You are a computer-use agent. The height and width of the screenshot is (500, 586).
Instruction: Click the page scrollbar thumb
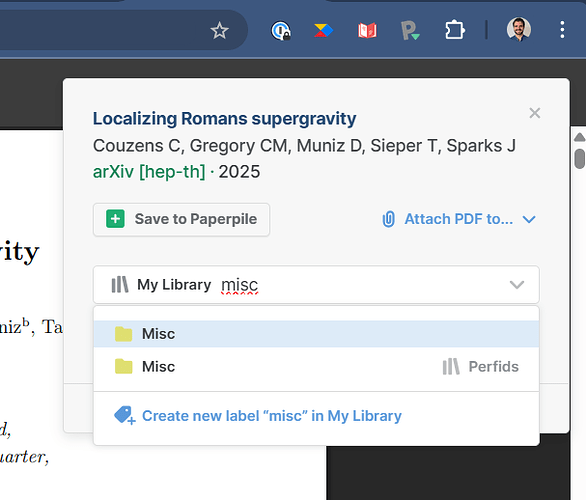580,158
